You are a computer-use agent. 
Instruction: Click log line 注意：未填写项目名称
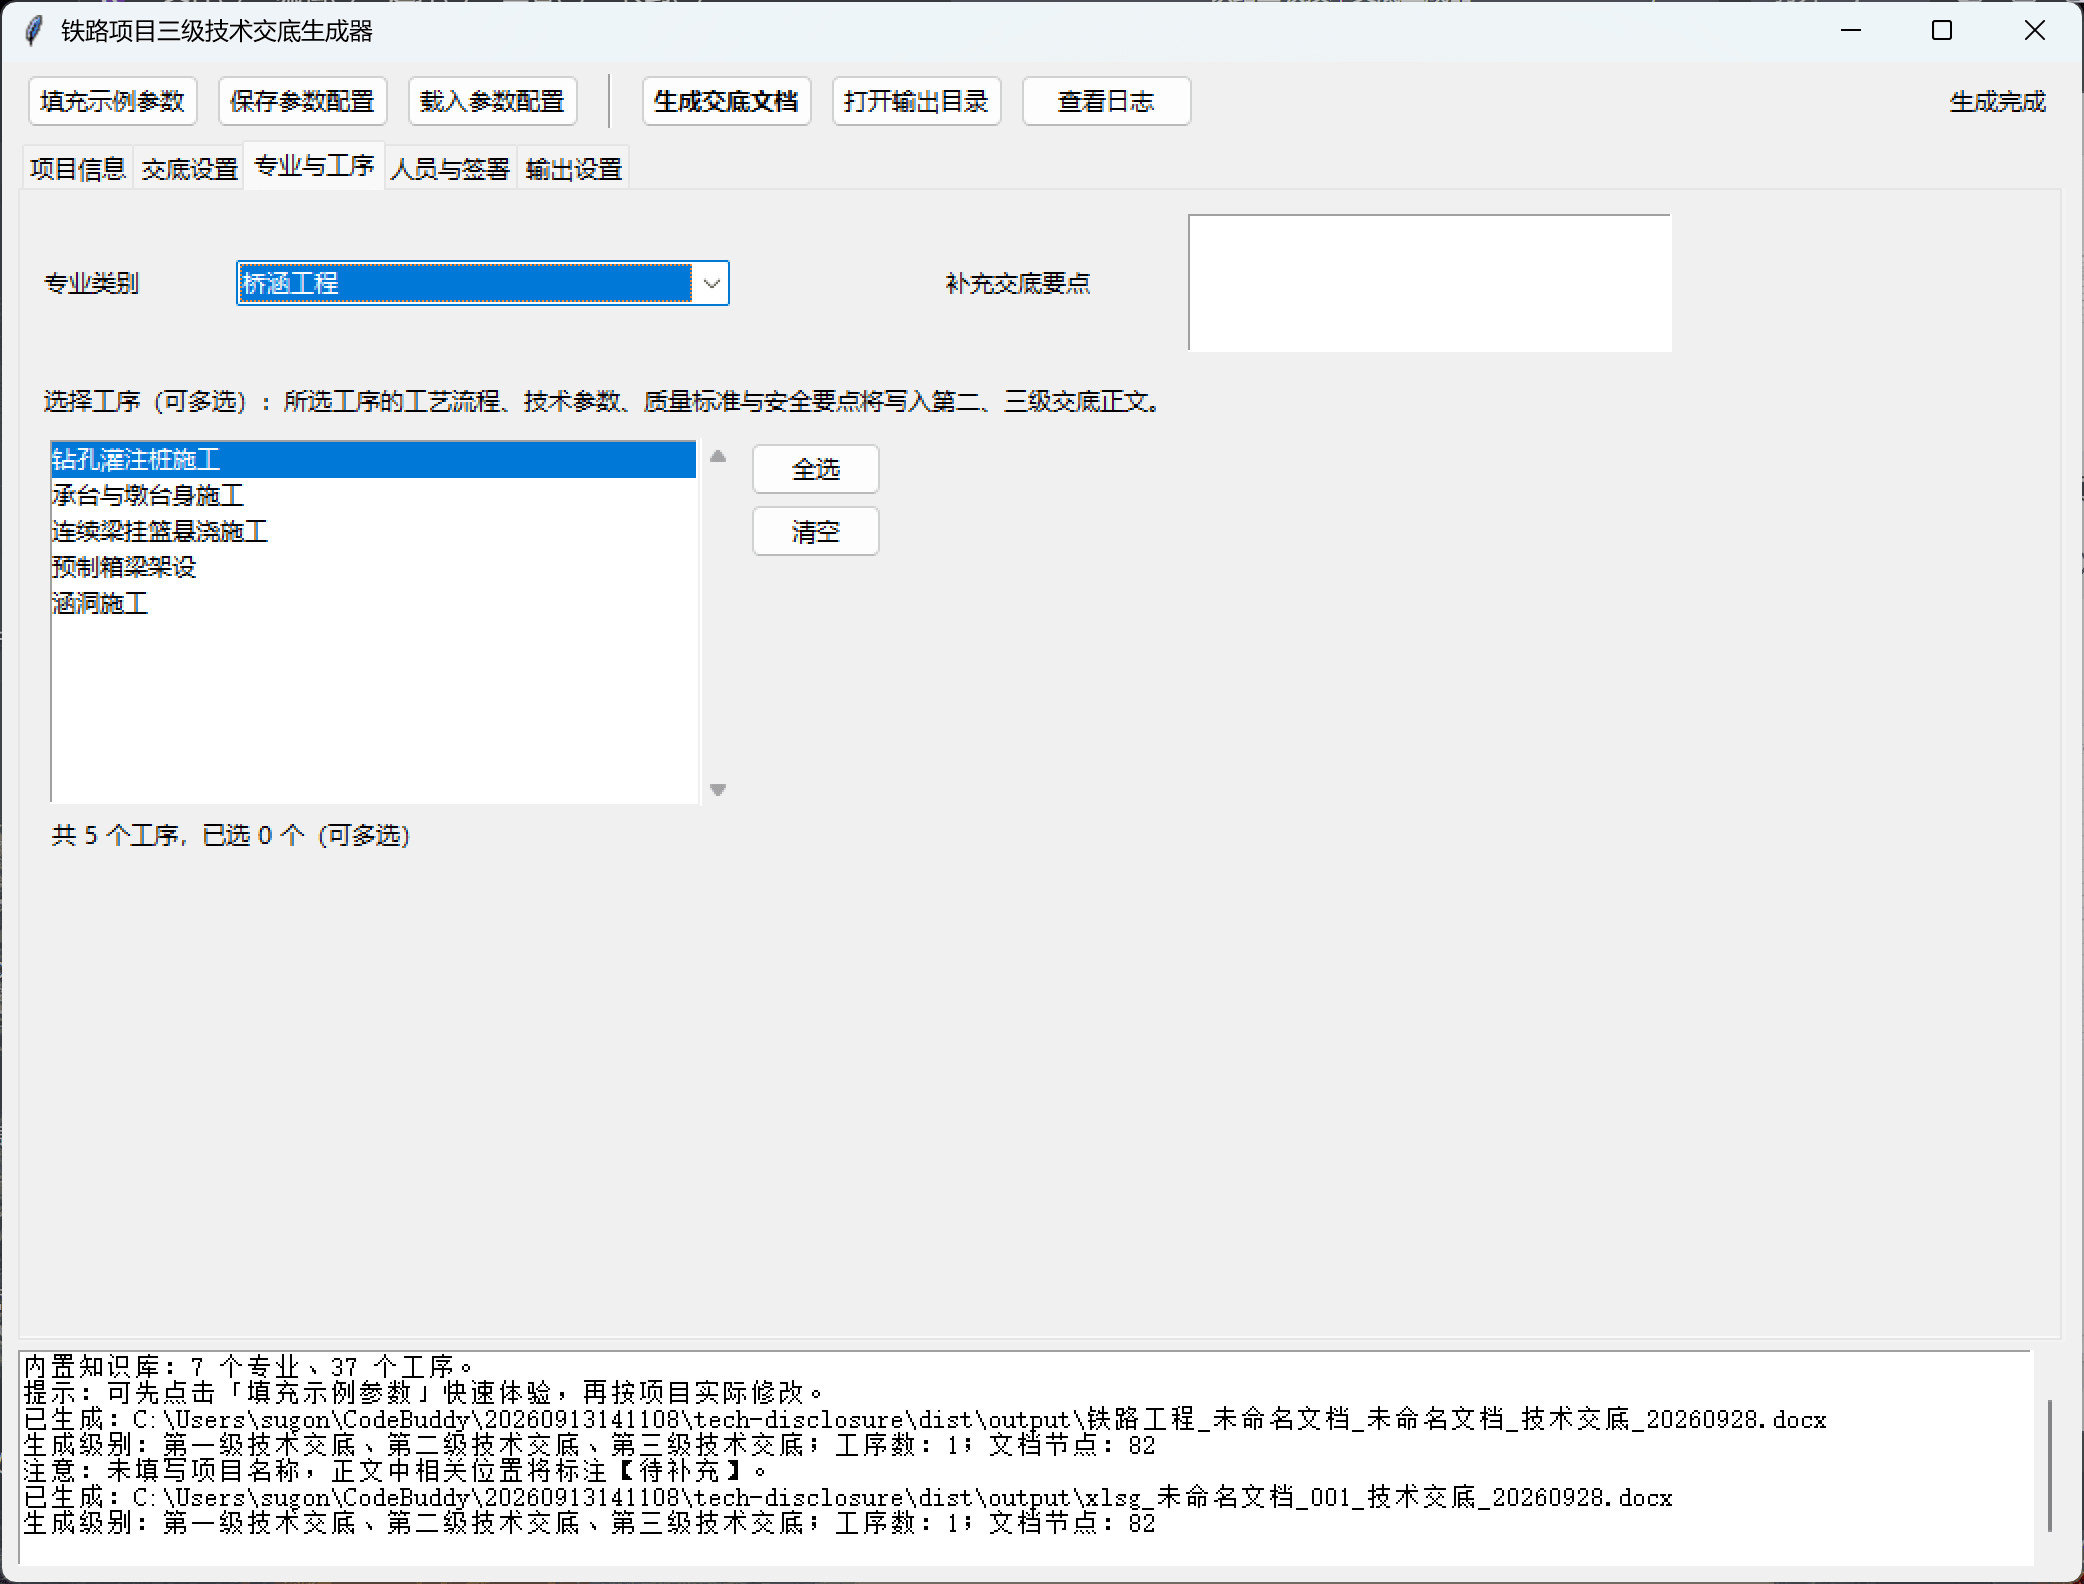point(397,1470)
